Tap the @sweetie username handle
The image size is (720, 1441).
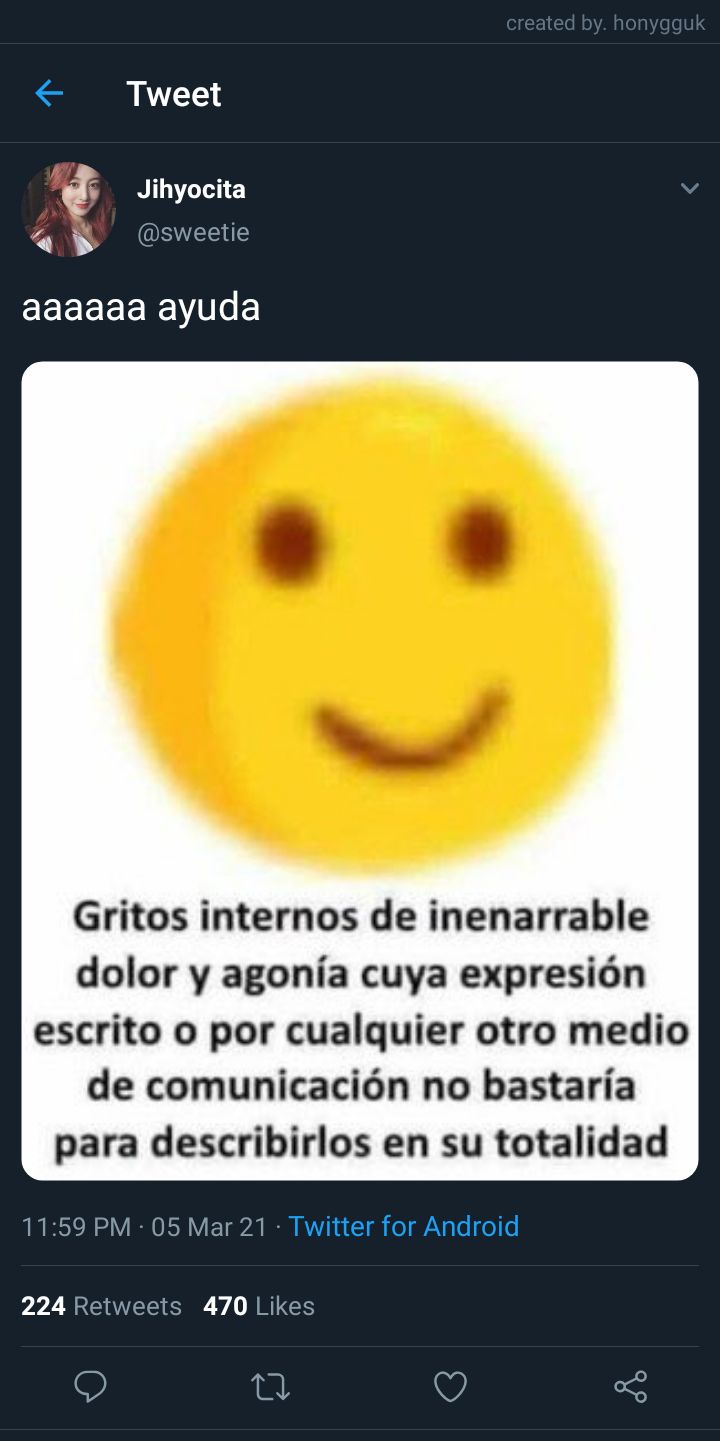pyautogui.click(x=193, y=232)
